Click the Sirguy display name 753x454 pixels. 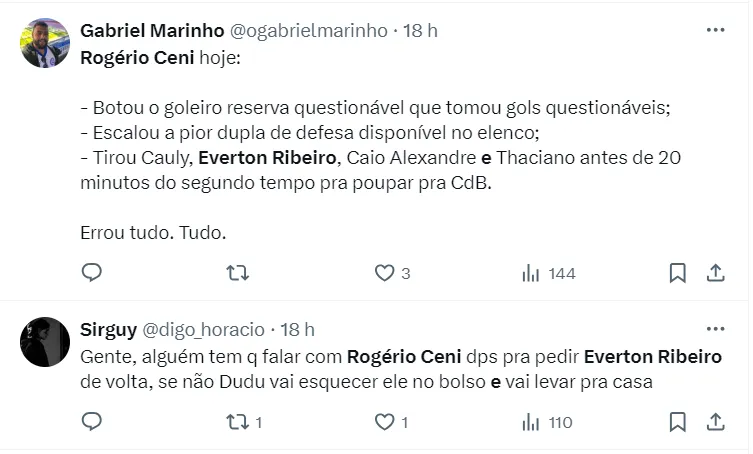coord(108,328)
